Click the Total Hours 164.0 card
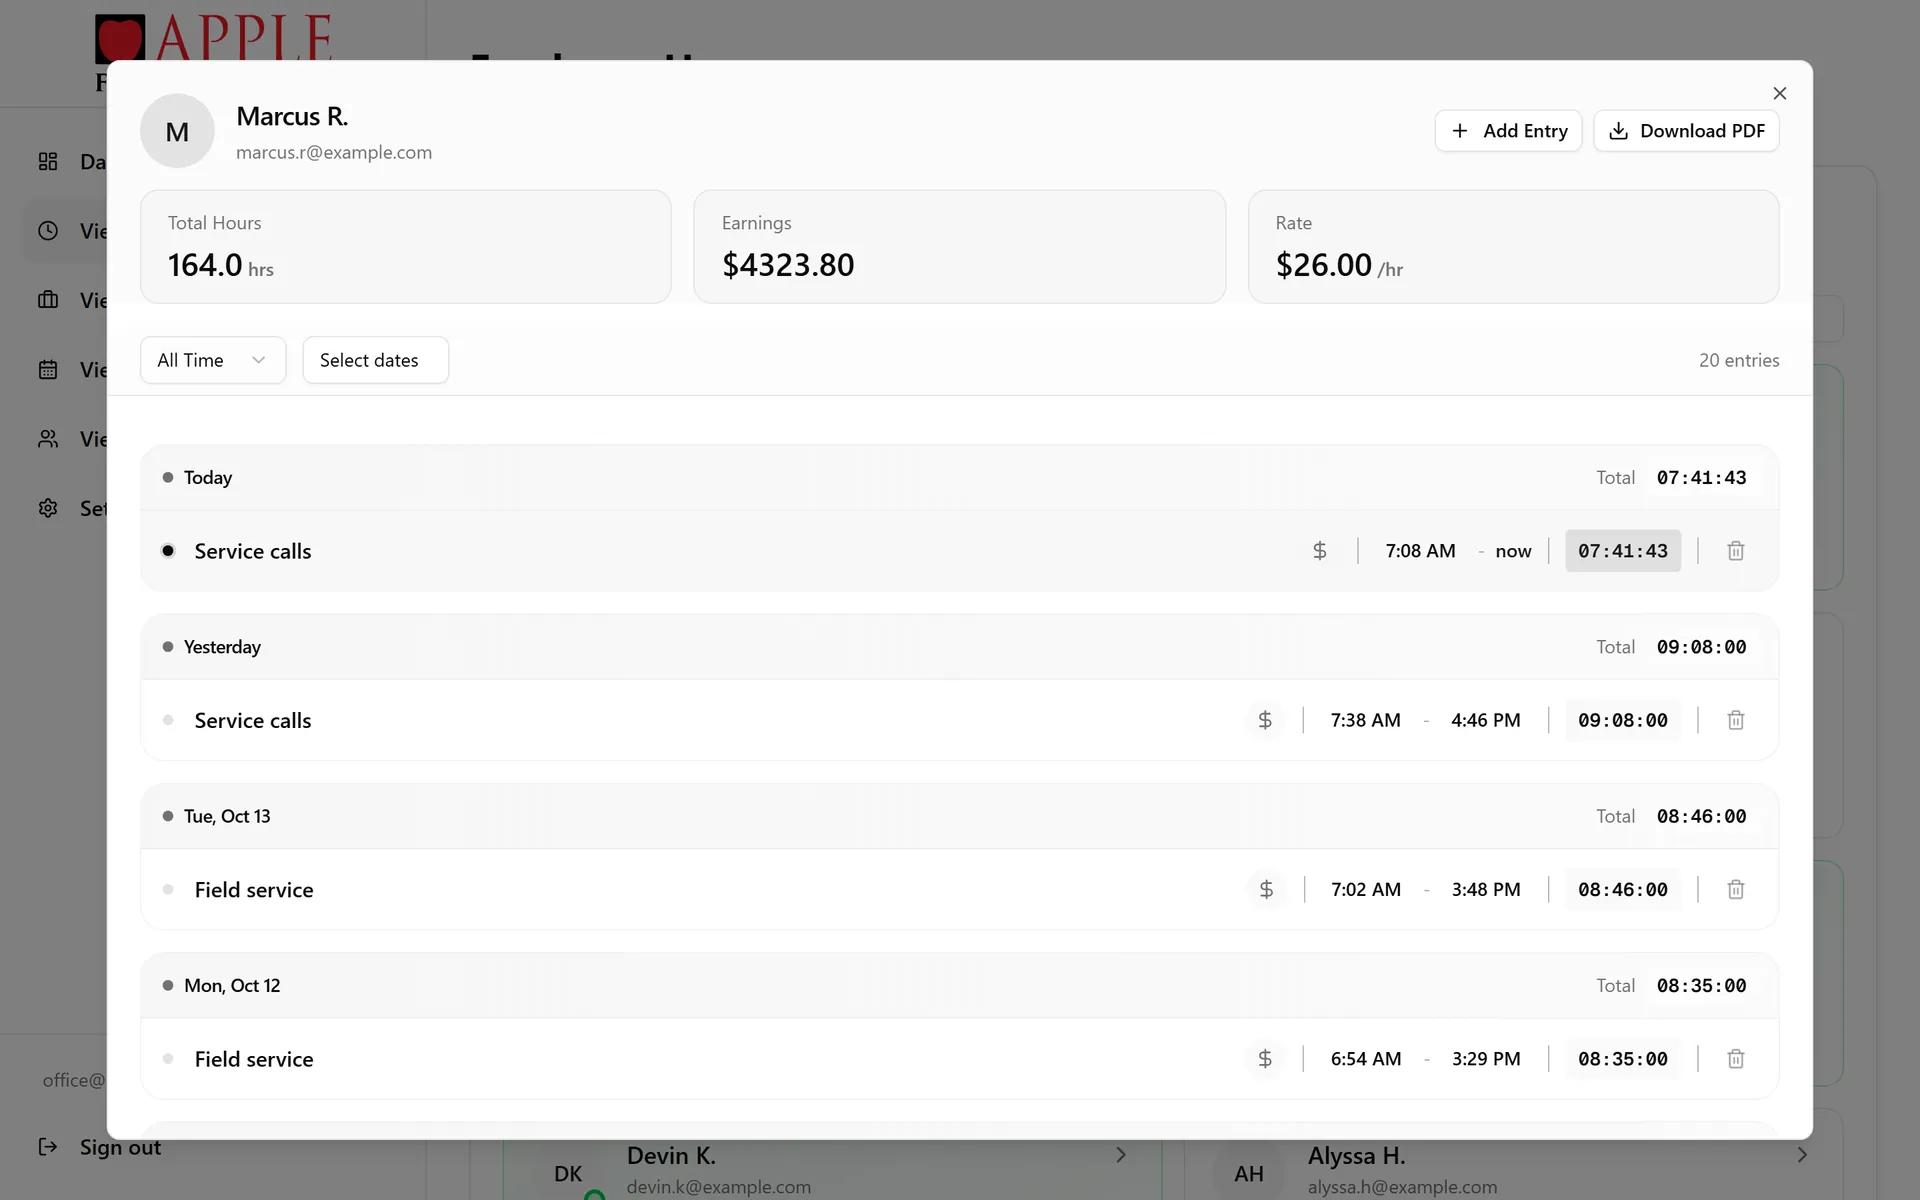Screen dimensions: 1920x1200 (x=405, y=247)
